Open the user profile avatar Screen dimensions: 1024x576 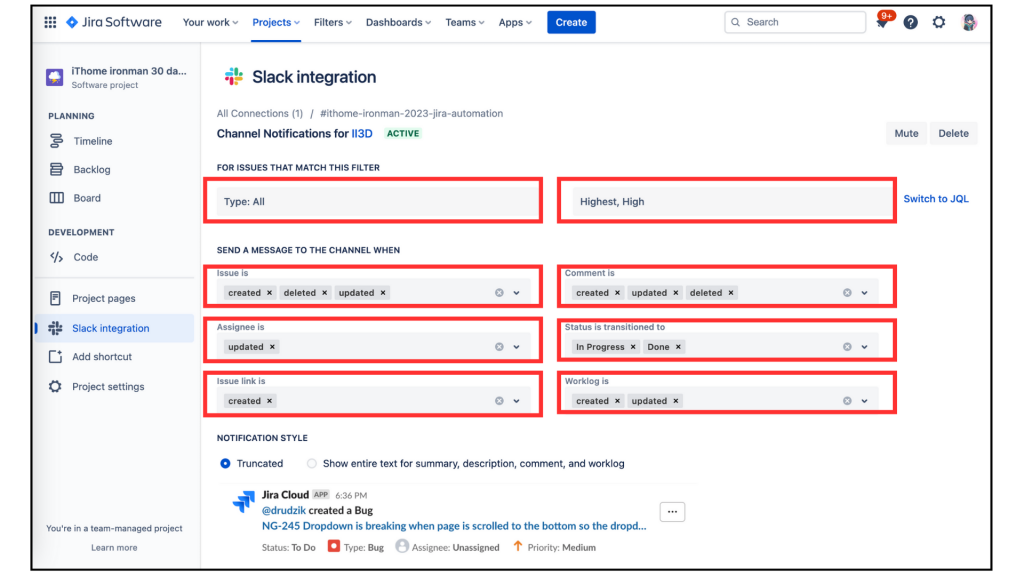(x=969, y=22)
